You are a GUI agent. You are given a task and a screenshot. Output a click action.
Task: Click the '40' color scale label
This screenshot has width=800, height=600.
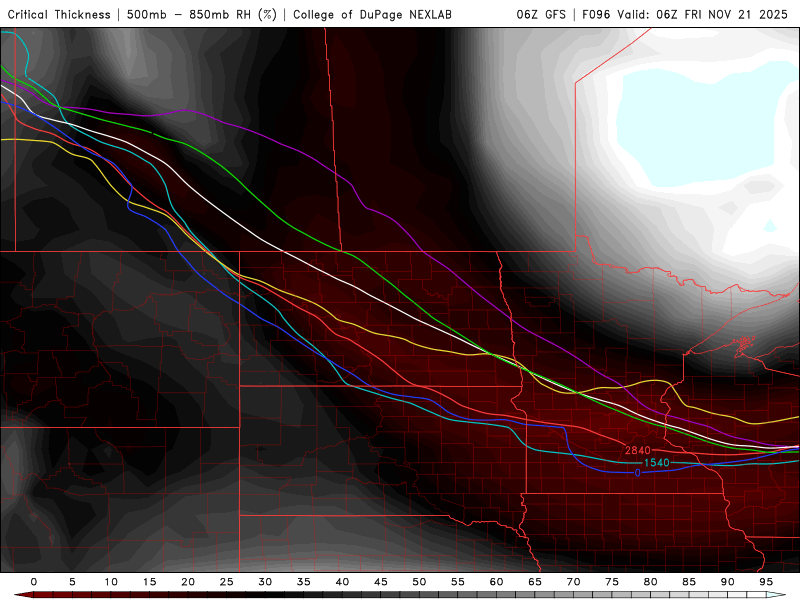(342, 582)
